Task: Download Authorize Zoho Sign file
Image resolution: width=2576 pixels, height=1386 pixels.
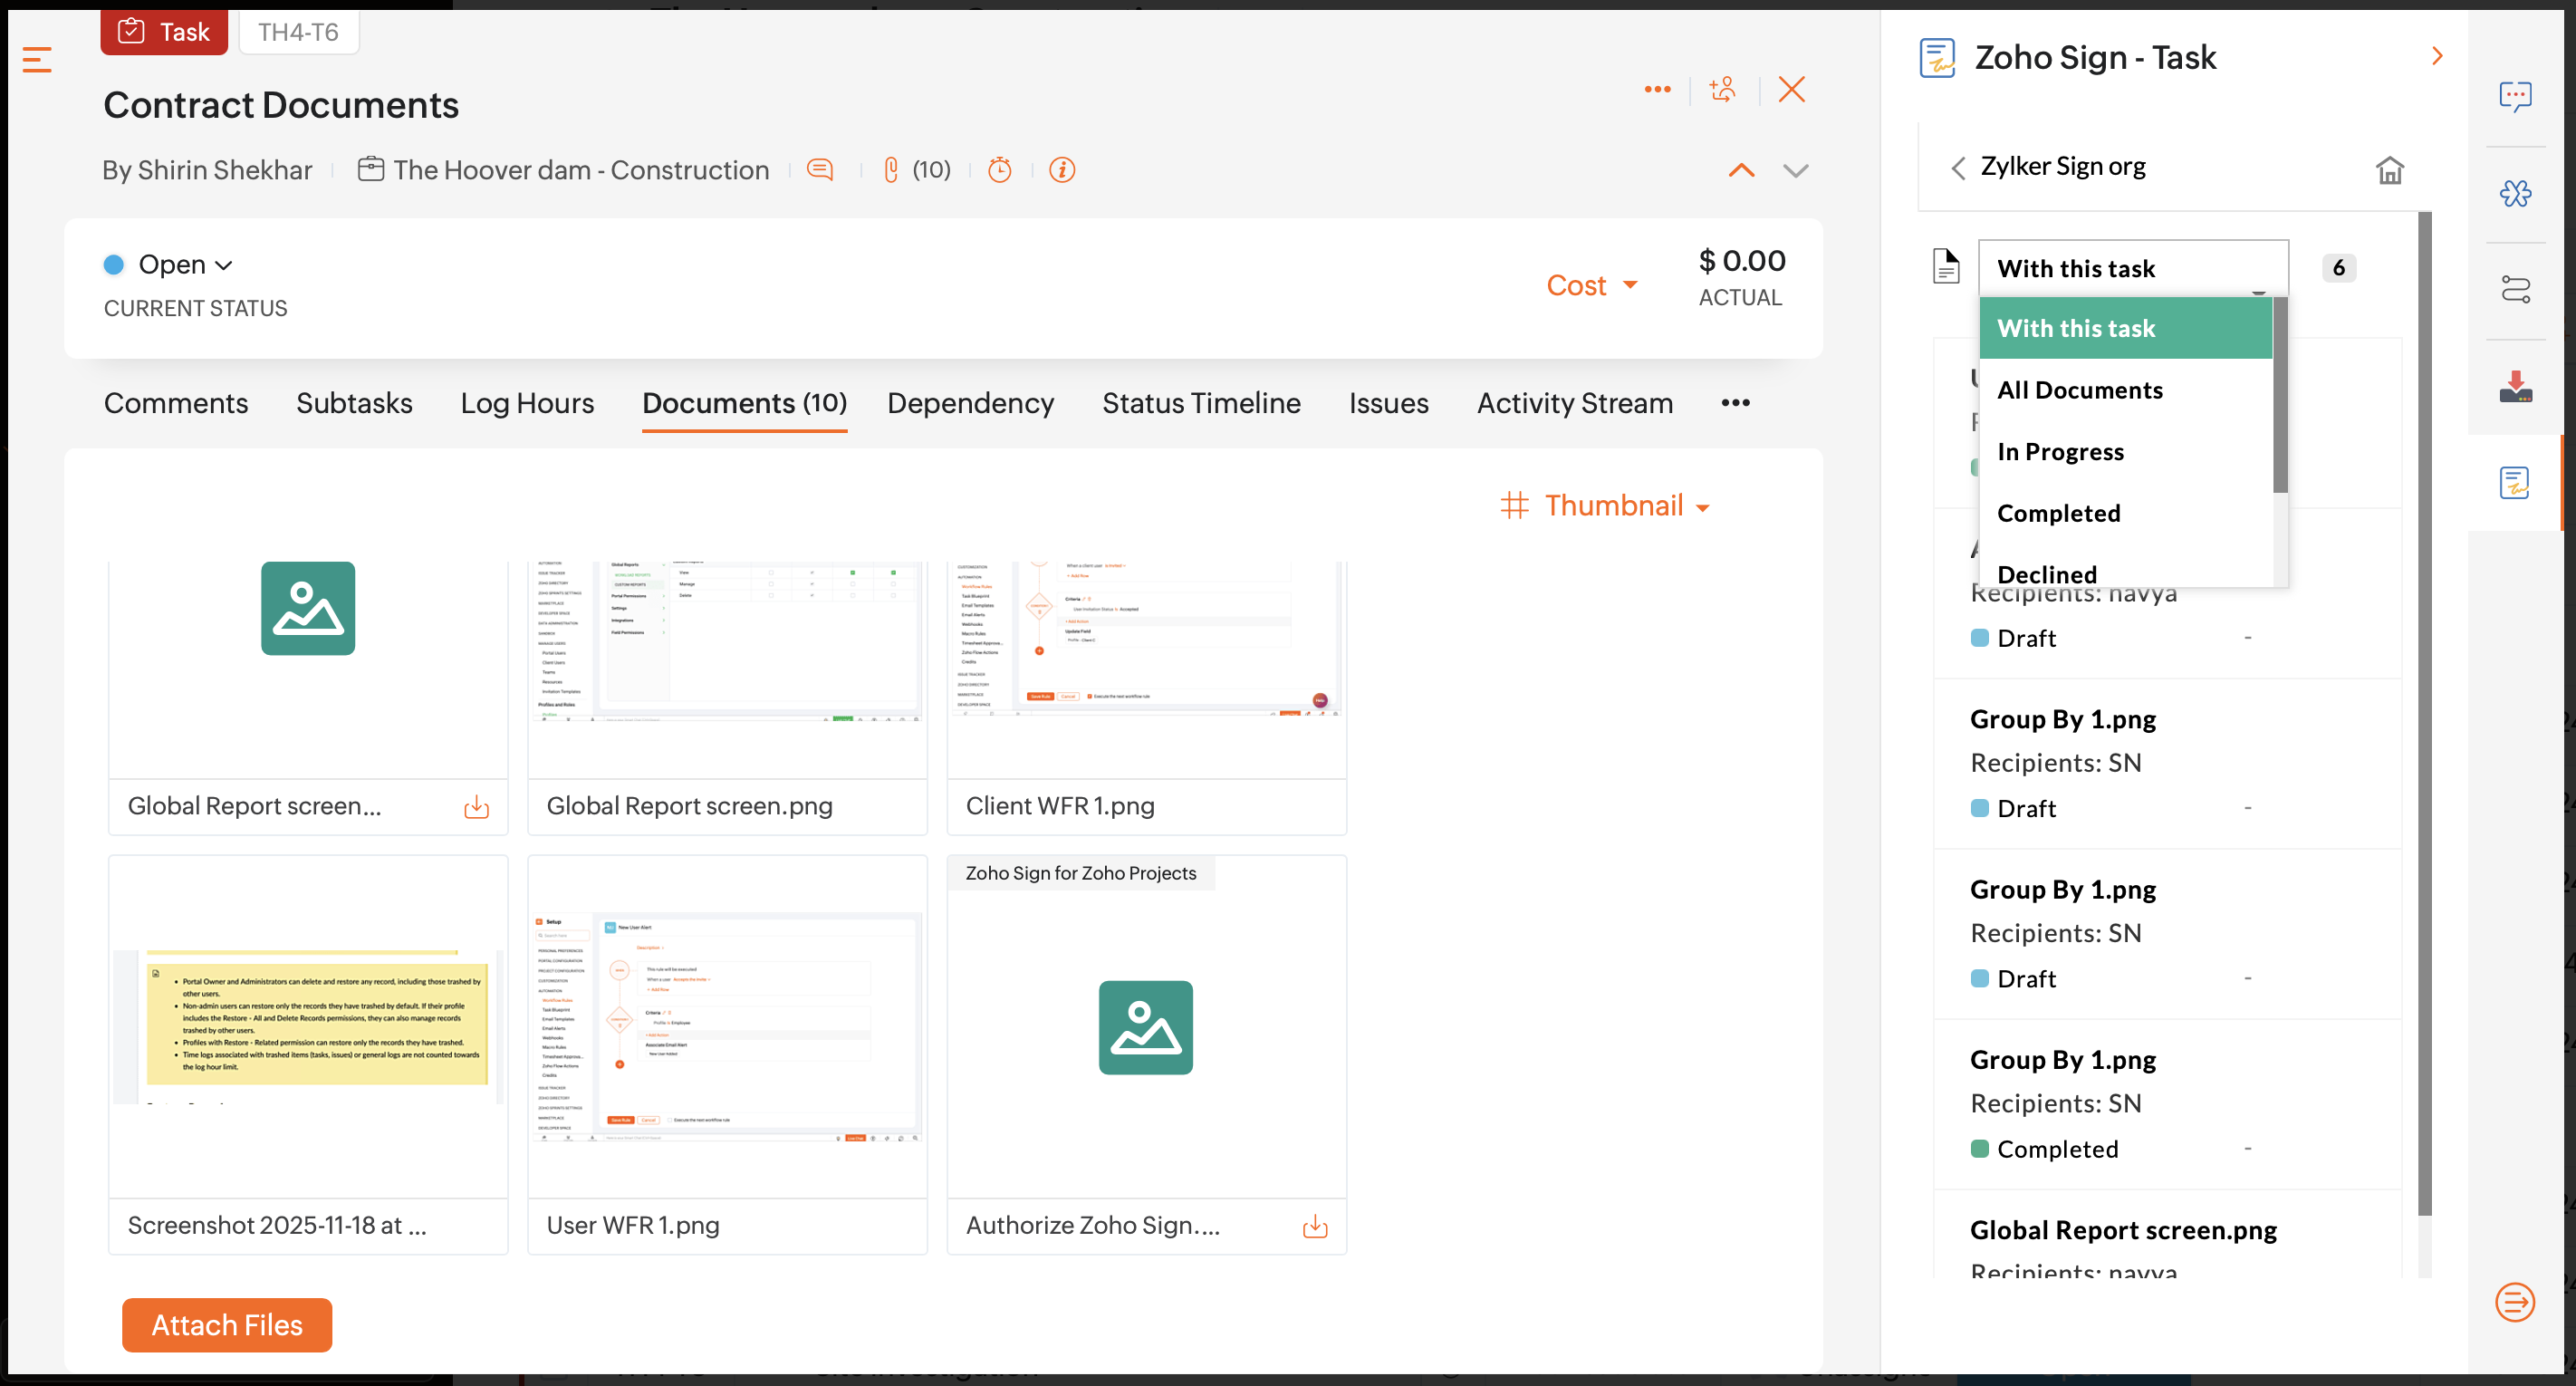Action: 1315,1226
